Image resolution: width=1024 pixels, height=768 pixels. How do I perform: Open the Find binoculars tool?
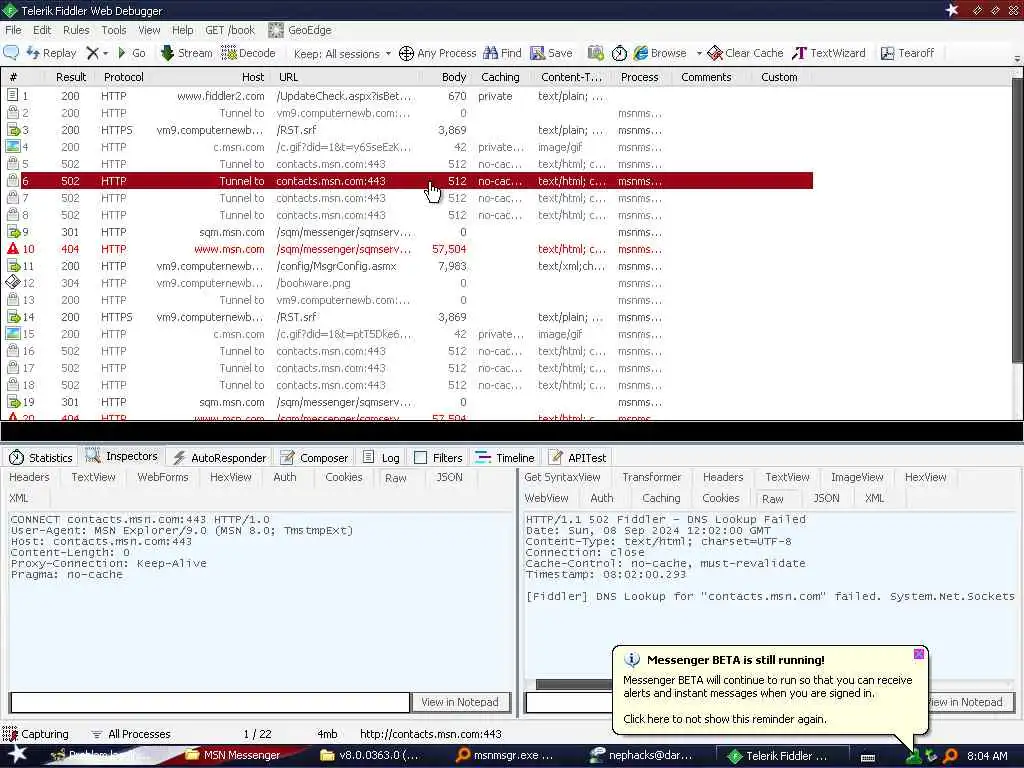[x=502, y=53]
